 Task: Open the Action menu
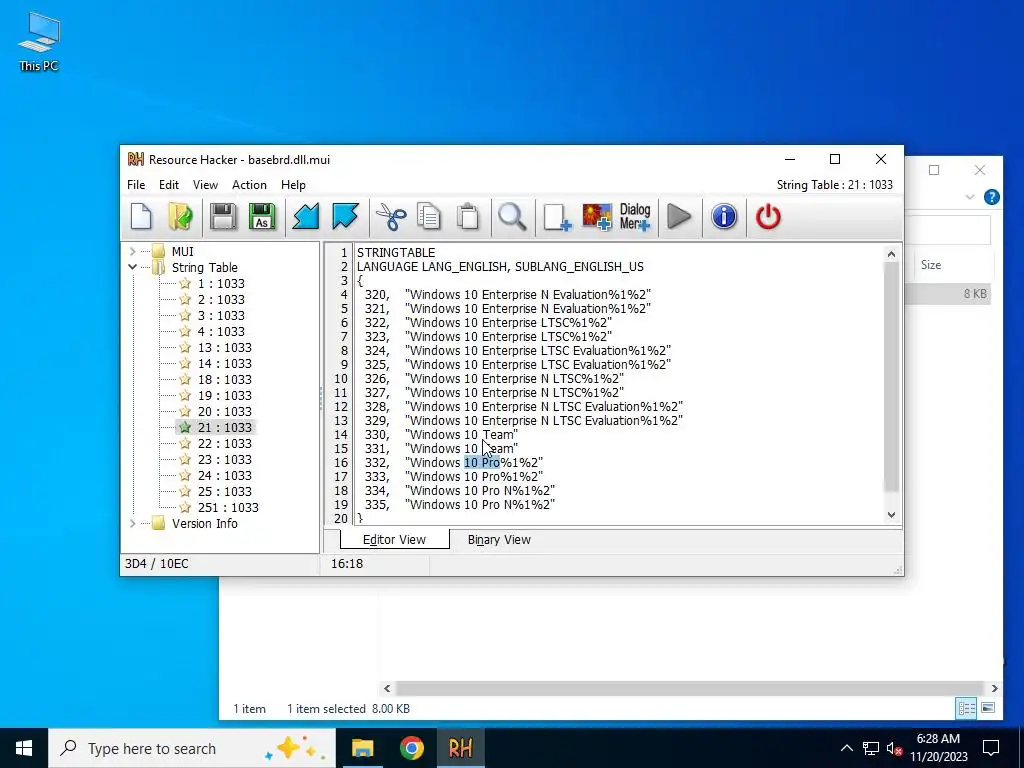[x=249, y=185]
